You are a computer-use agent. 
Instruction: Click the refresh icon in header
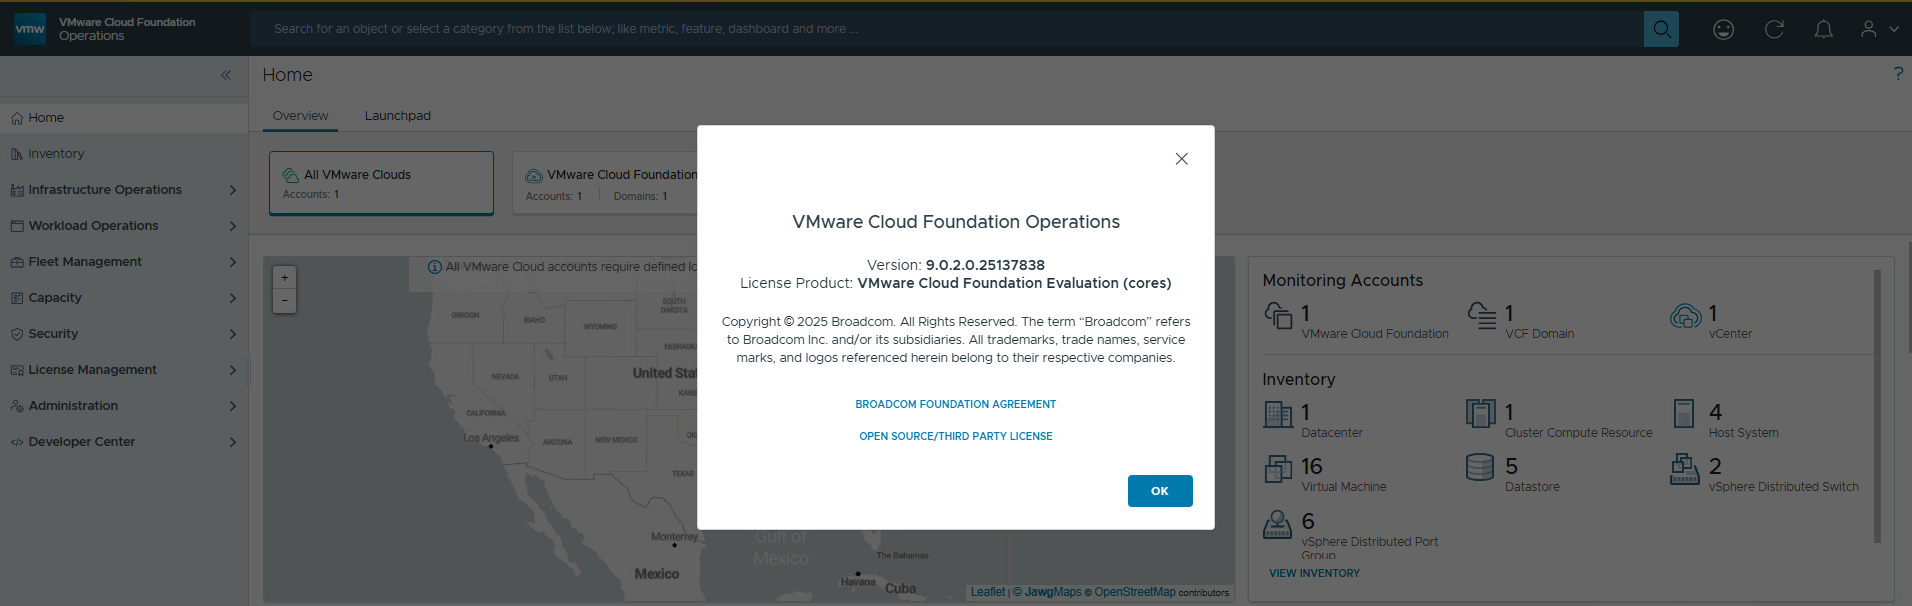click(x=1774, y=29)
